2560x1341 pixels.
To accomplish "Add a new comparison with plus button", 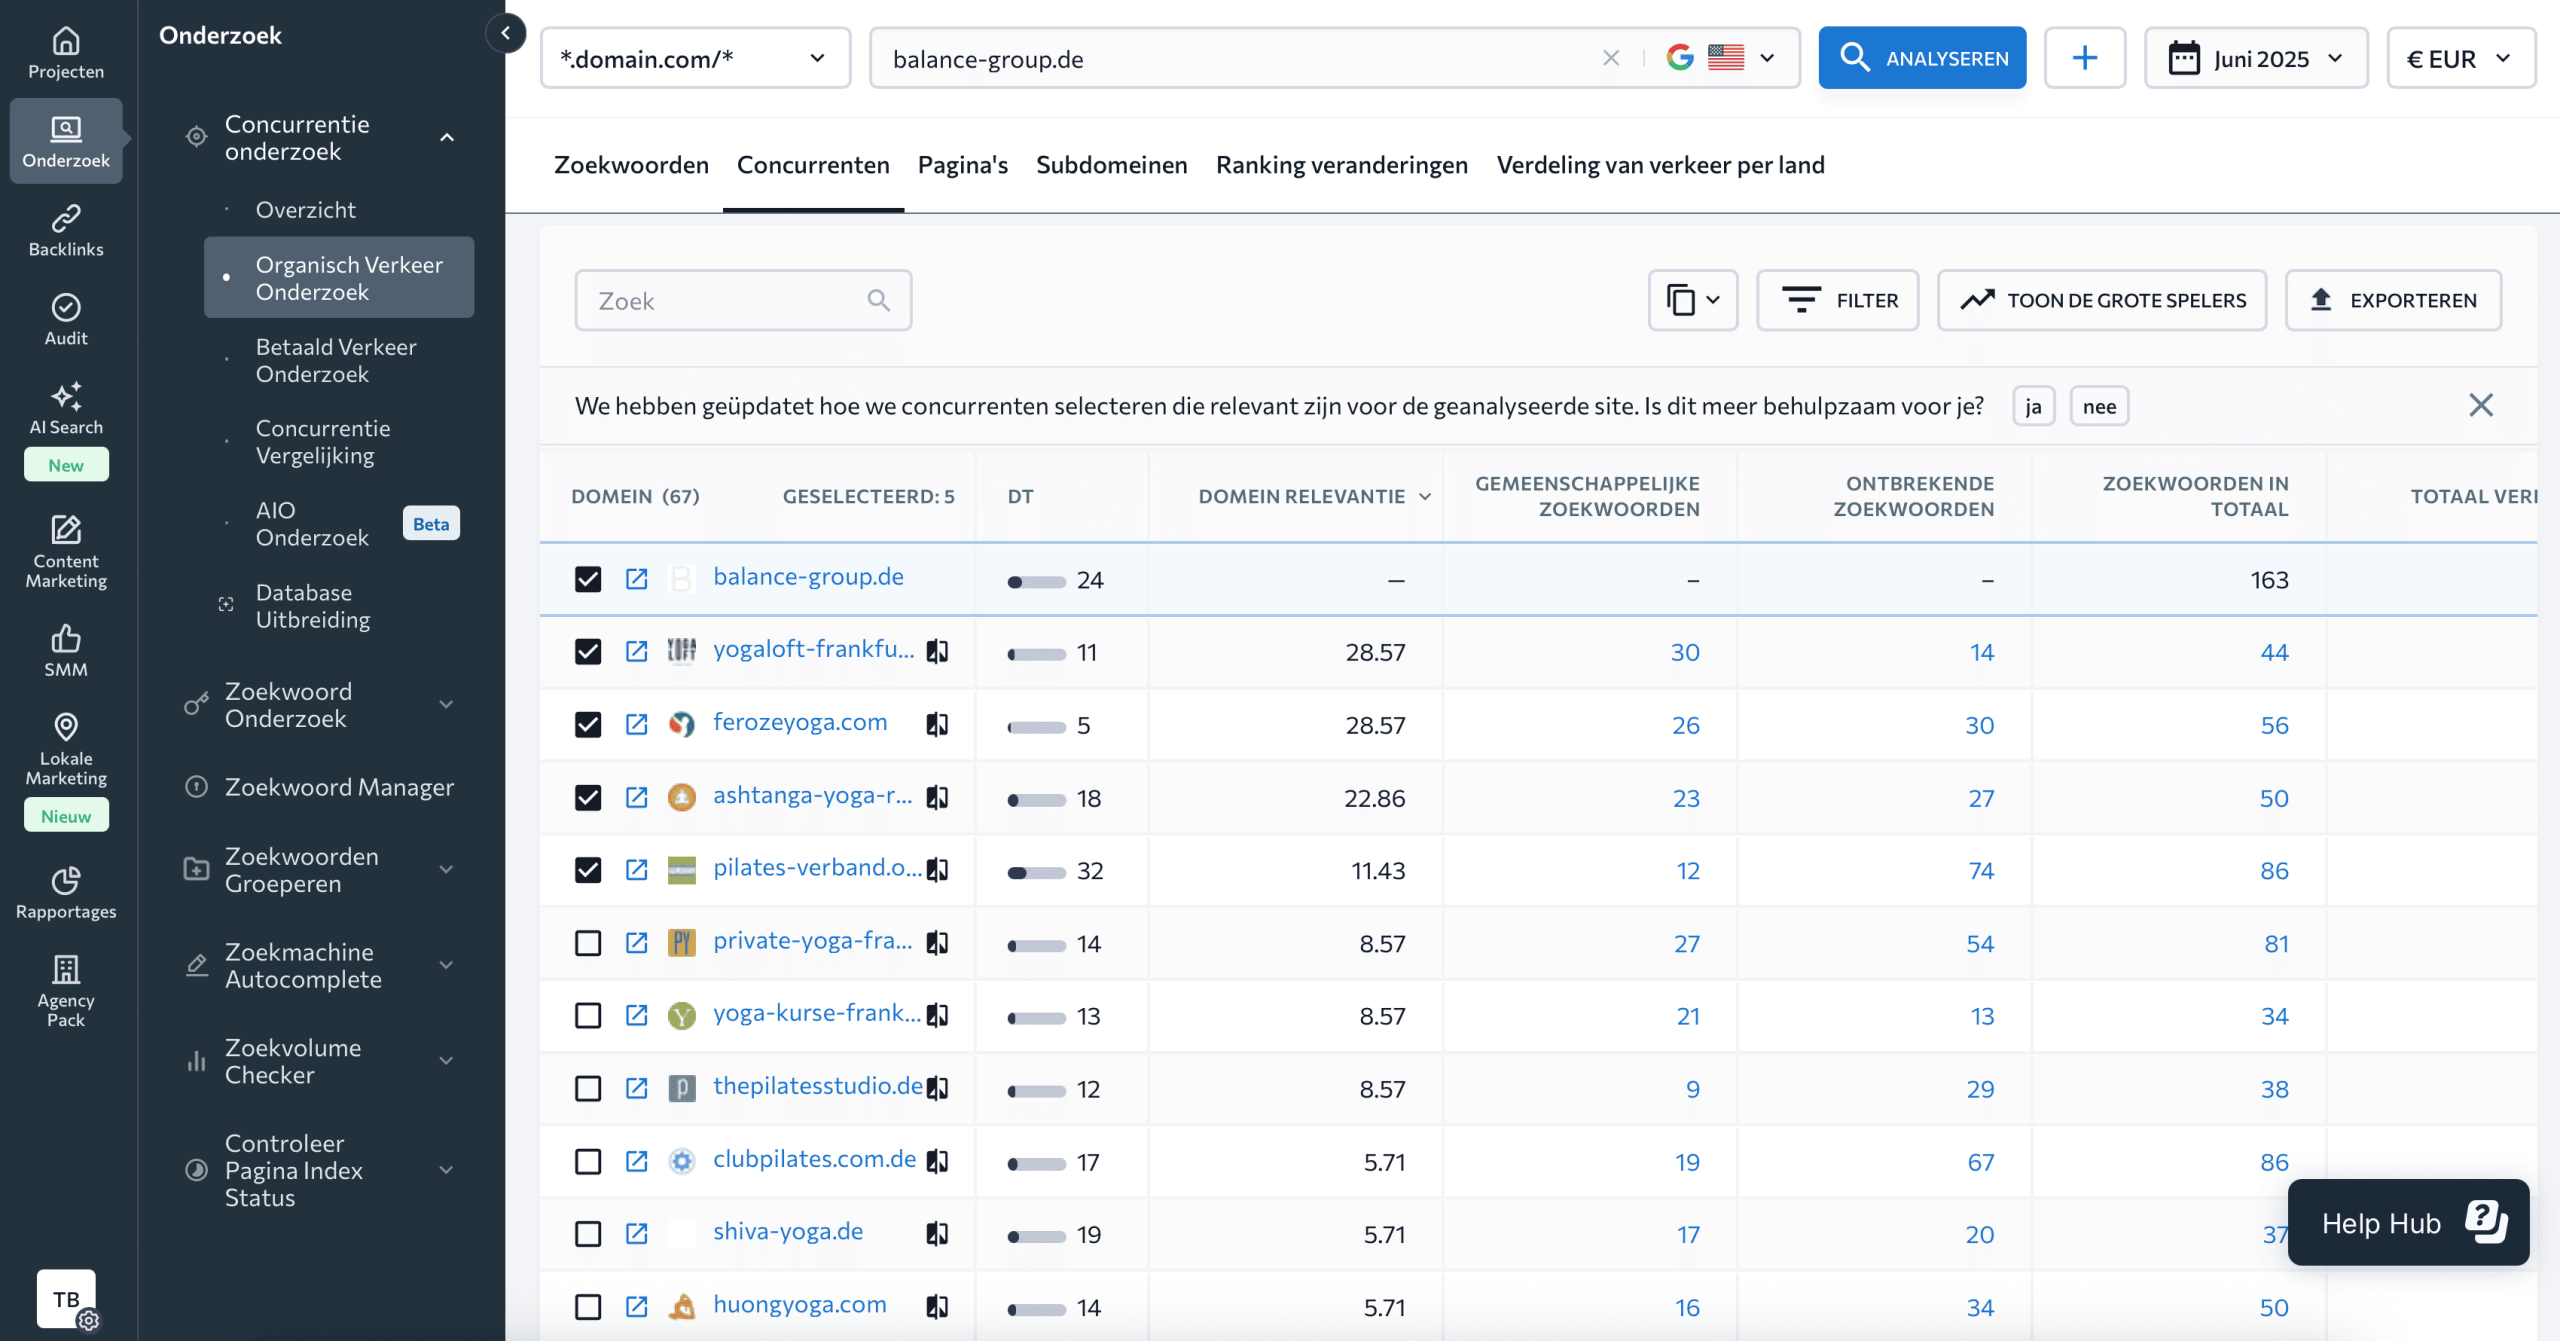I will tap(2085, 58).
